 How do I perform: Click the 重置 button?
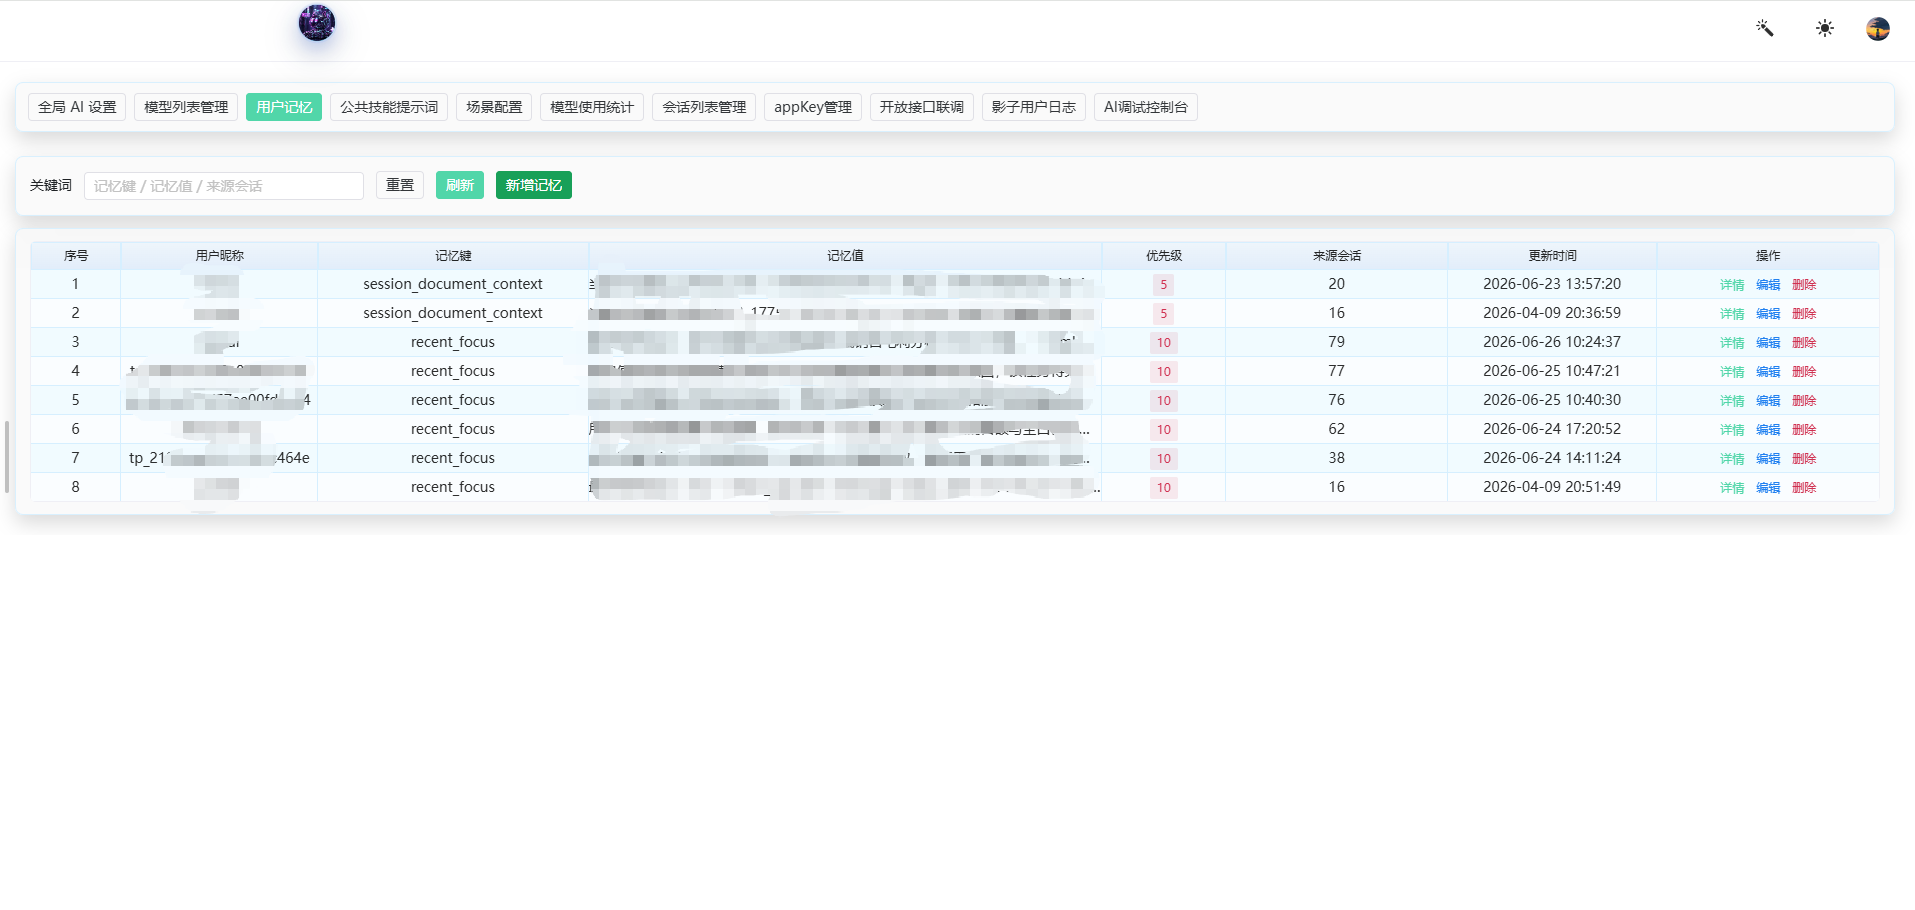pos(400,185)
